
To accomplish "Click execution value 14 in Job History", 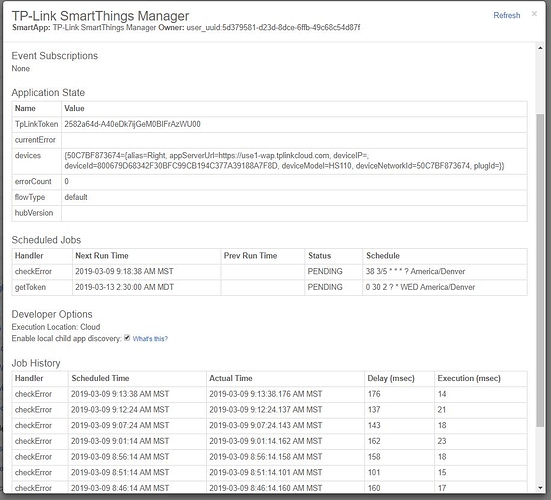I will coord(442,394).
